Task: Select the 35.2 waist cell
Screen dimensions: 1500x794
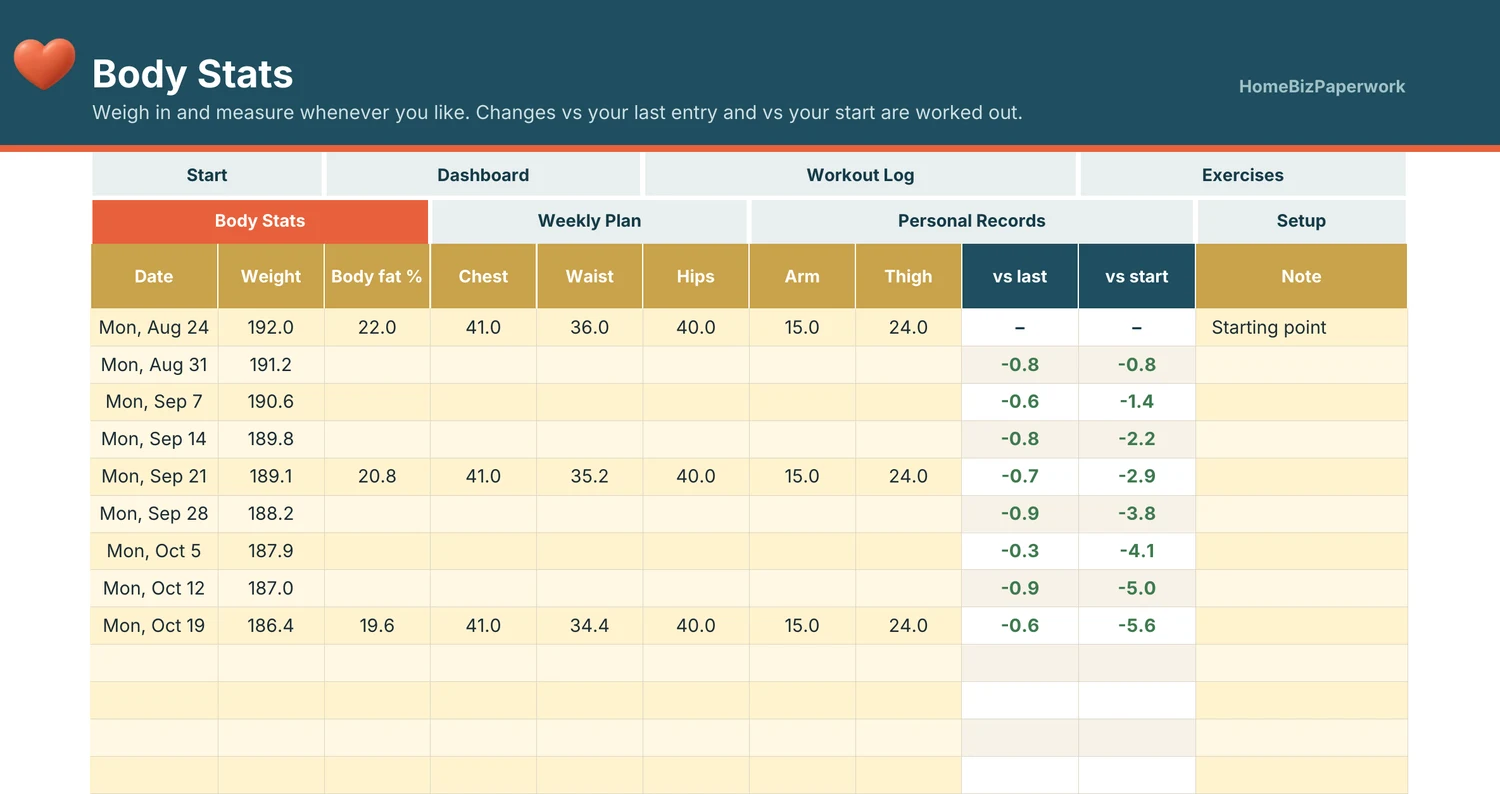Action: pos(590,476)
